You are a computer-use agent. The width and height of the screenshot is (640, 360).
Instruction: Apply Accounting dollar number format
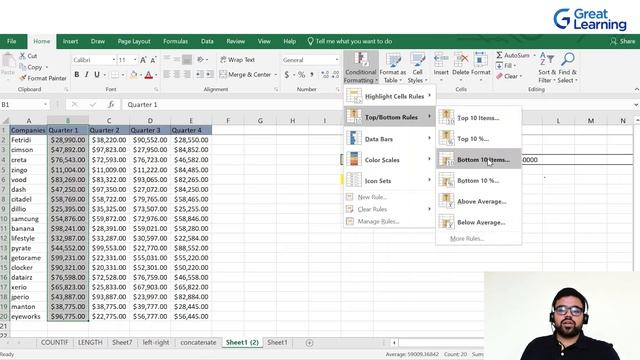pyautogui.click(x=287, y=75)
